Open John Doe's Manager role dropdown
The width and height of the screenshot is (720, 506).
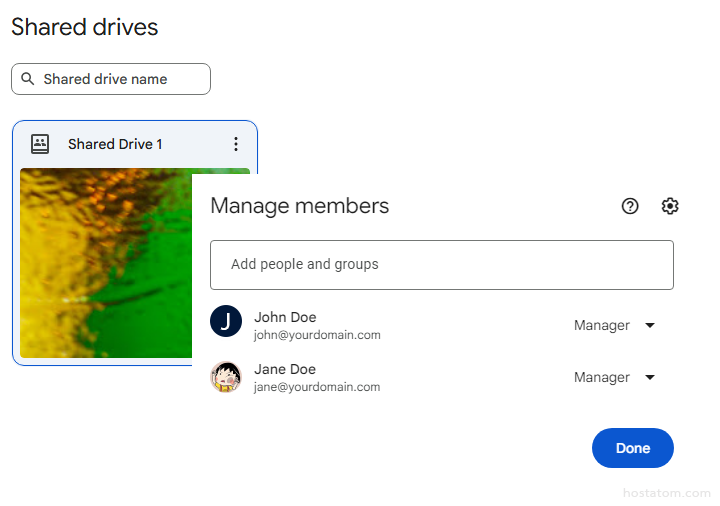[x=614, y=326]
